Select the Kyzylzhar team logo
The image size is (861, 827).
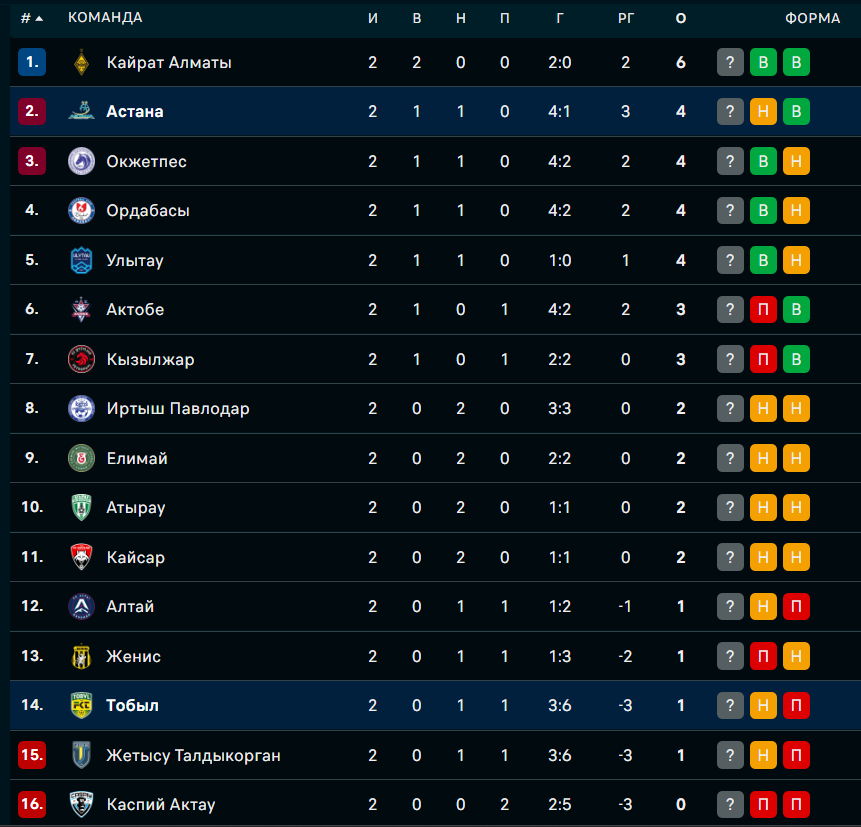(81, 359)
